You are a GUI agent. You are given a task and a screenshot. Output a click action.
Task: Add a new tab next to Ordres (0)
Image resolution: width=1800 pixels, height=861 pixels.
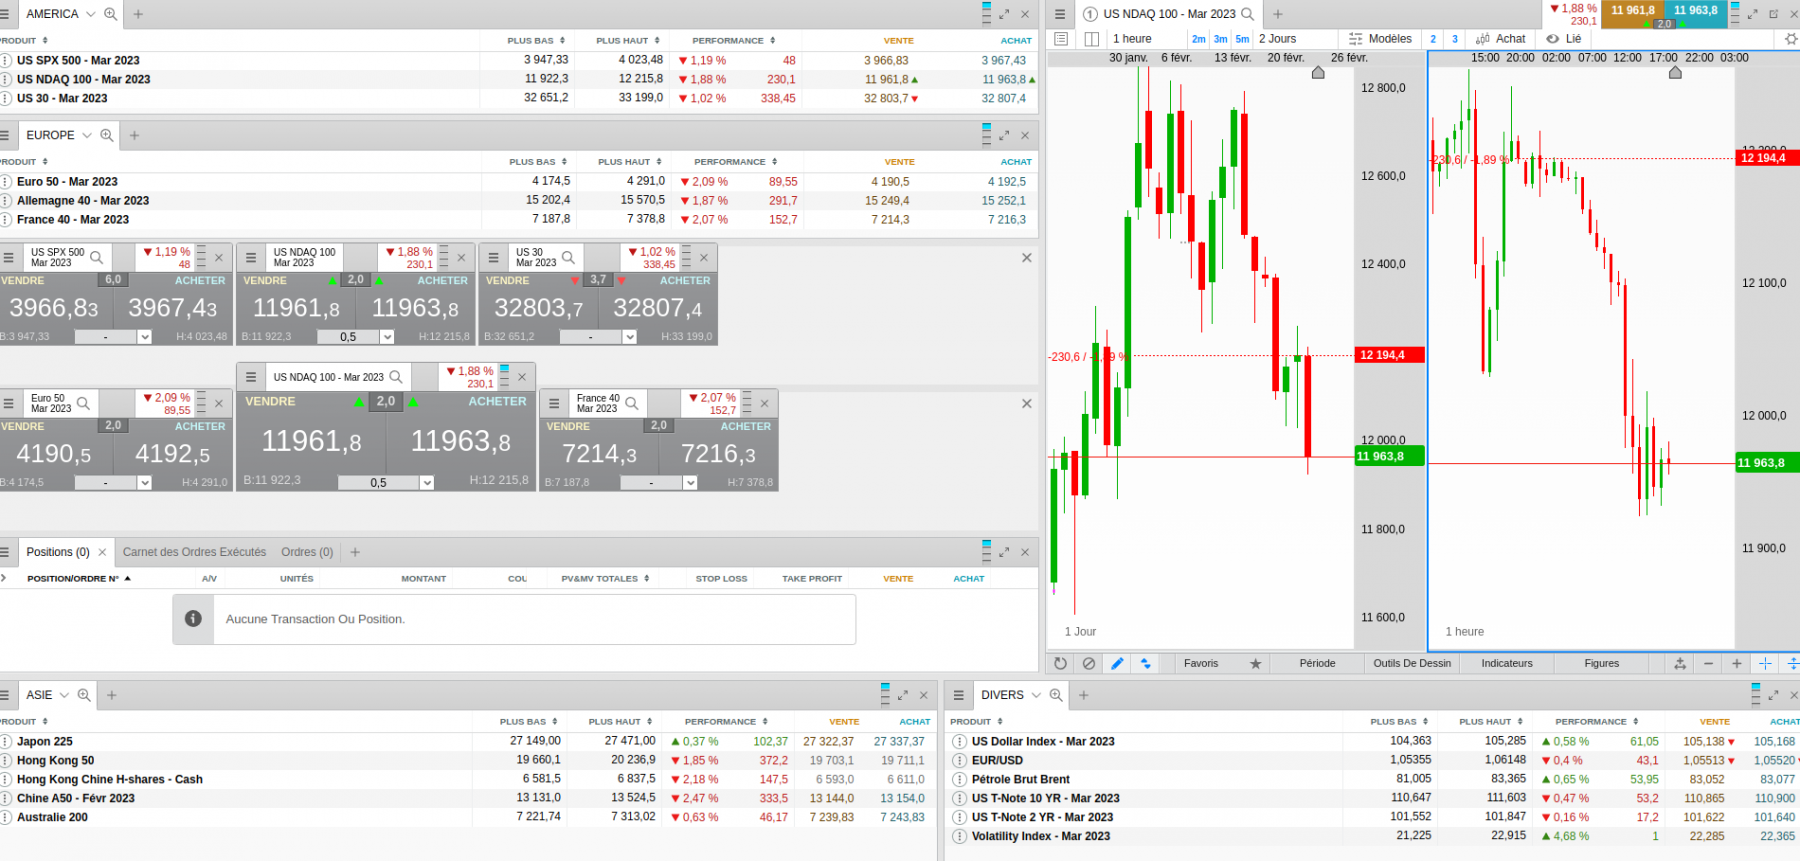point(355,552)
